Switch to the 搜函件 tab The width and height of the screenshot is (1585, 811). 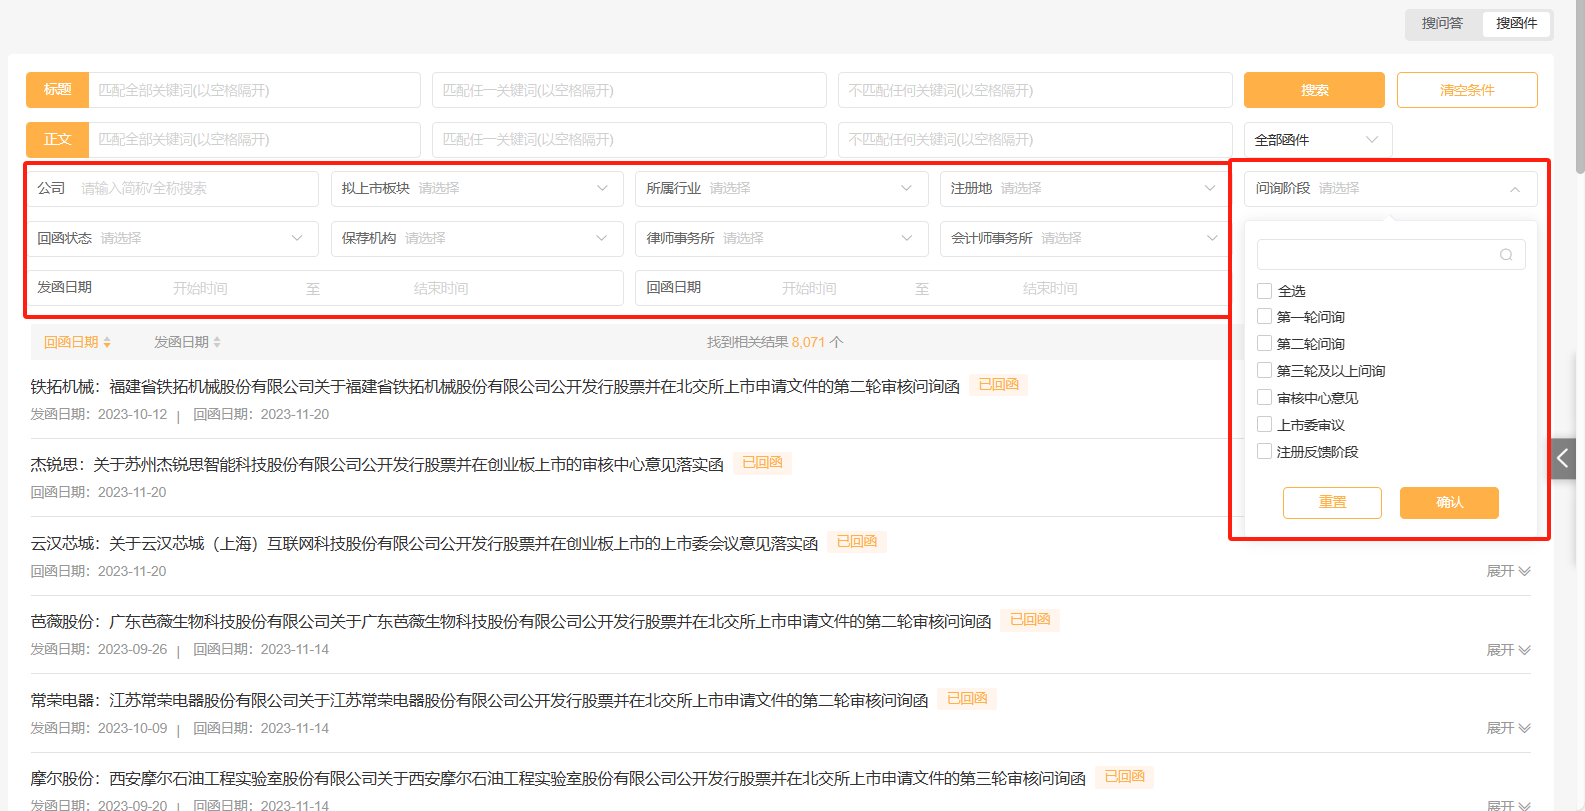pos(1516,23)
